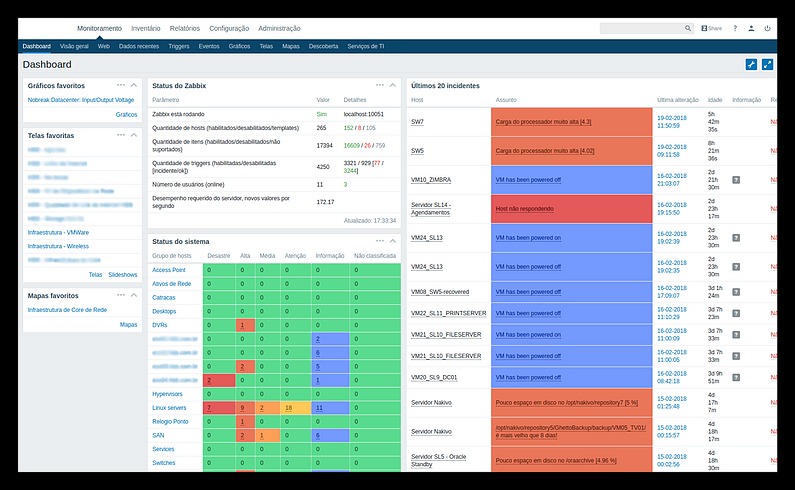Click info icon in VM10_ZIMBRA row

point(736,180)
